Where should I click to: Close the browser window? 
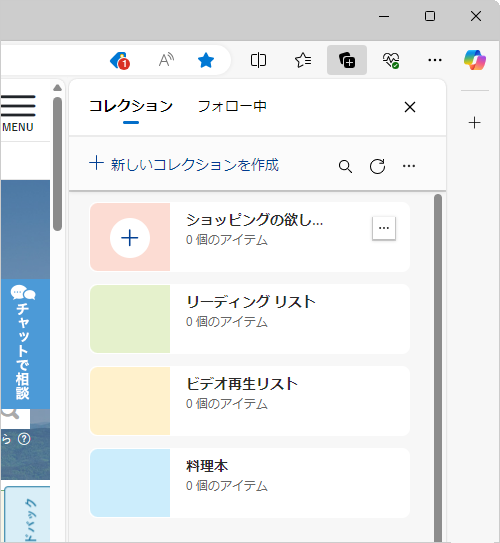(x=476, y=16)
